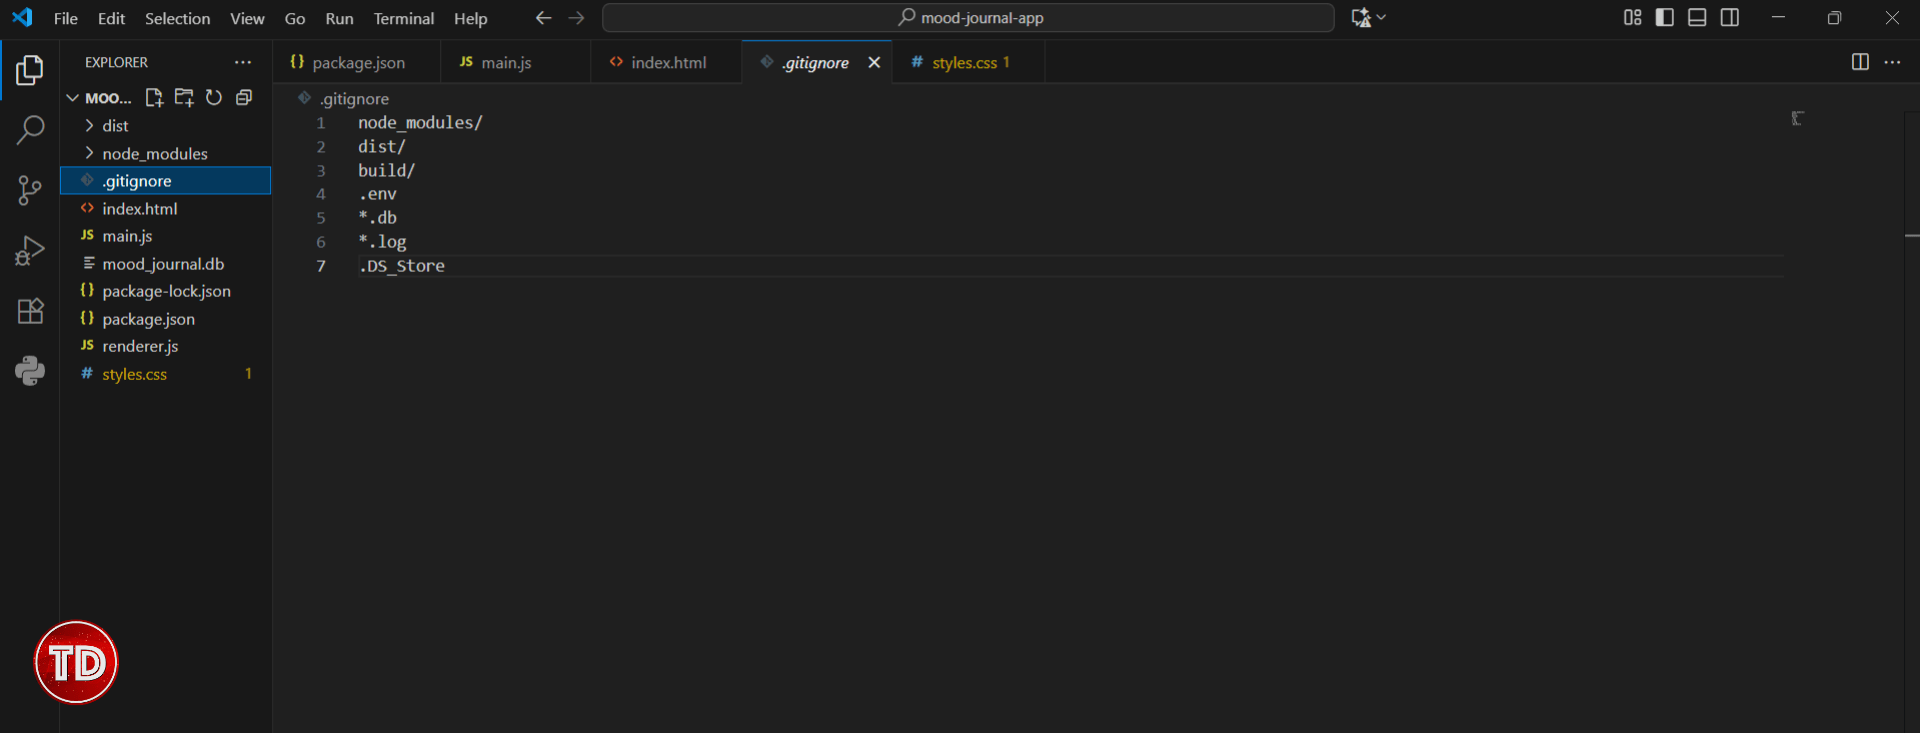The width and height of the screenshot is (1920, 733).
Task: Click the mood-journal-app command search box
Action: (968, 18)
